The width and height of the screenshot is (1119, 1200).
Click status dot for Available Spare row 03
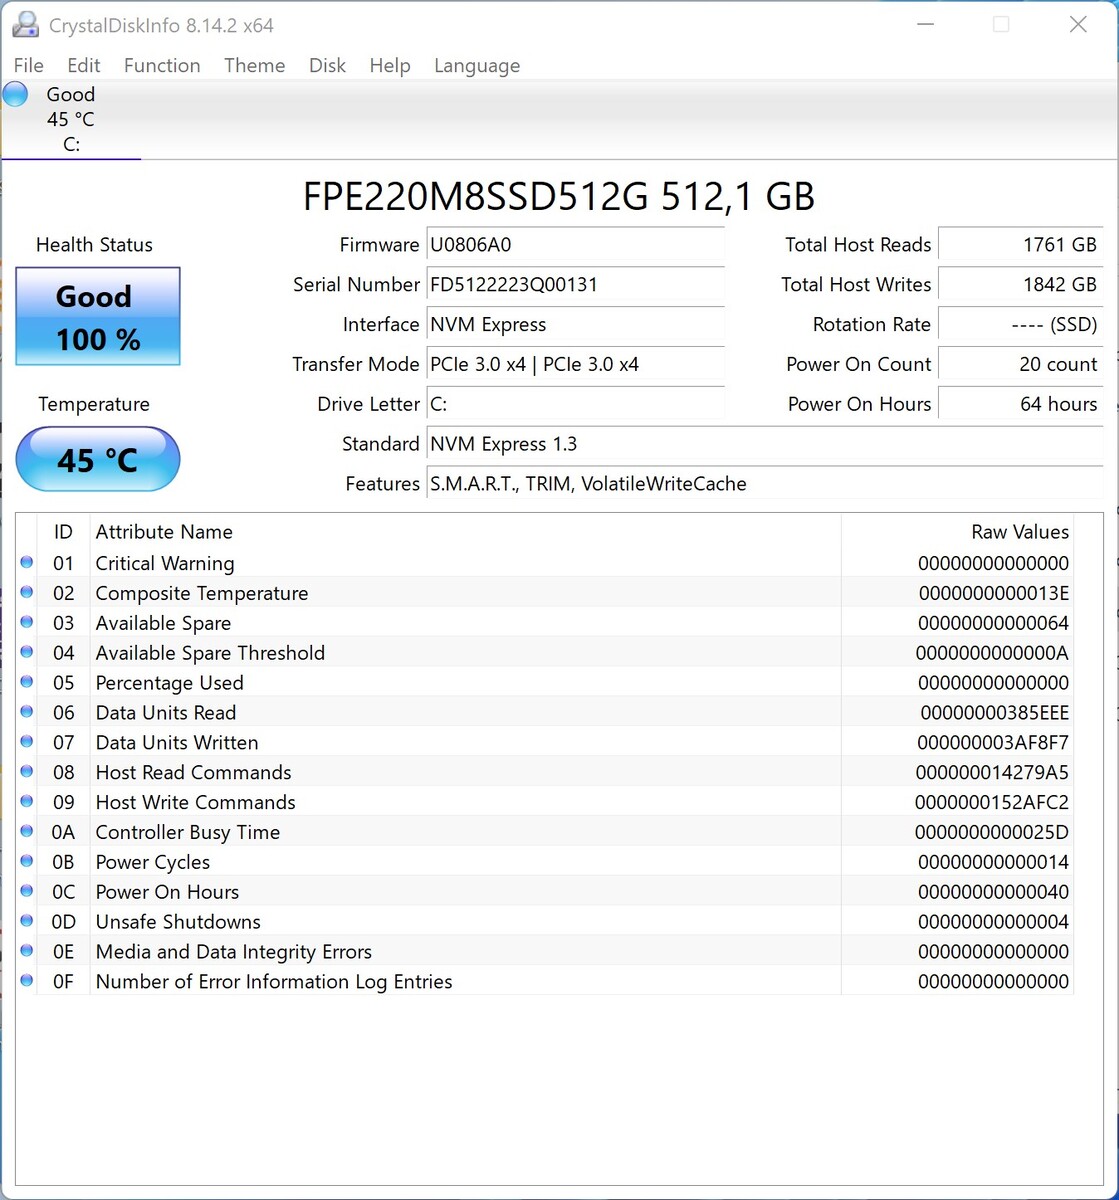tap(27, 623)
